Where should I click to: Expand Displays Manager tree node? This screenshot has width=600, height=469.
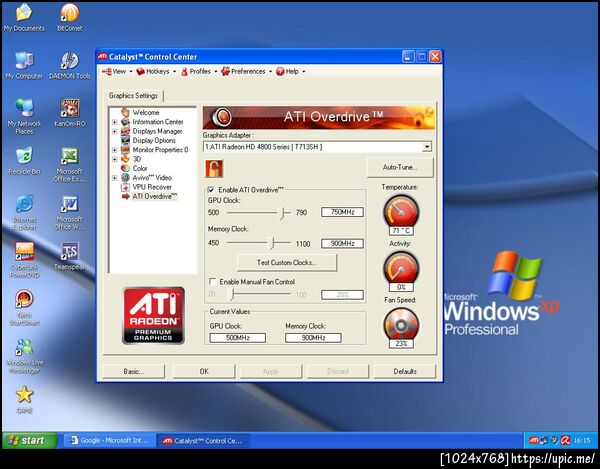[x=114, y=131]
